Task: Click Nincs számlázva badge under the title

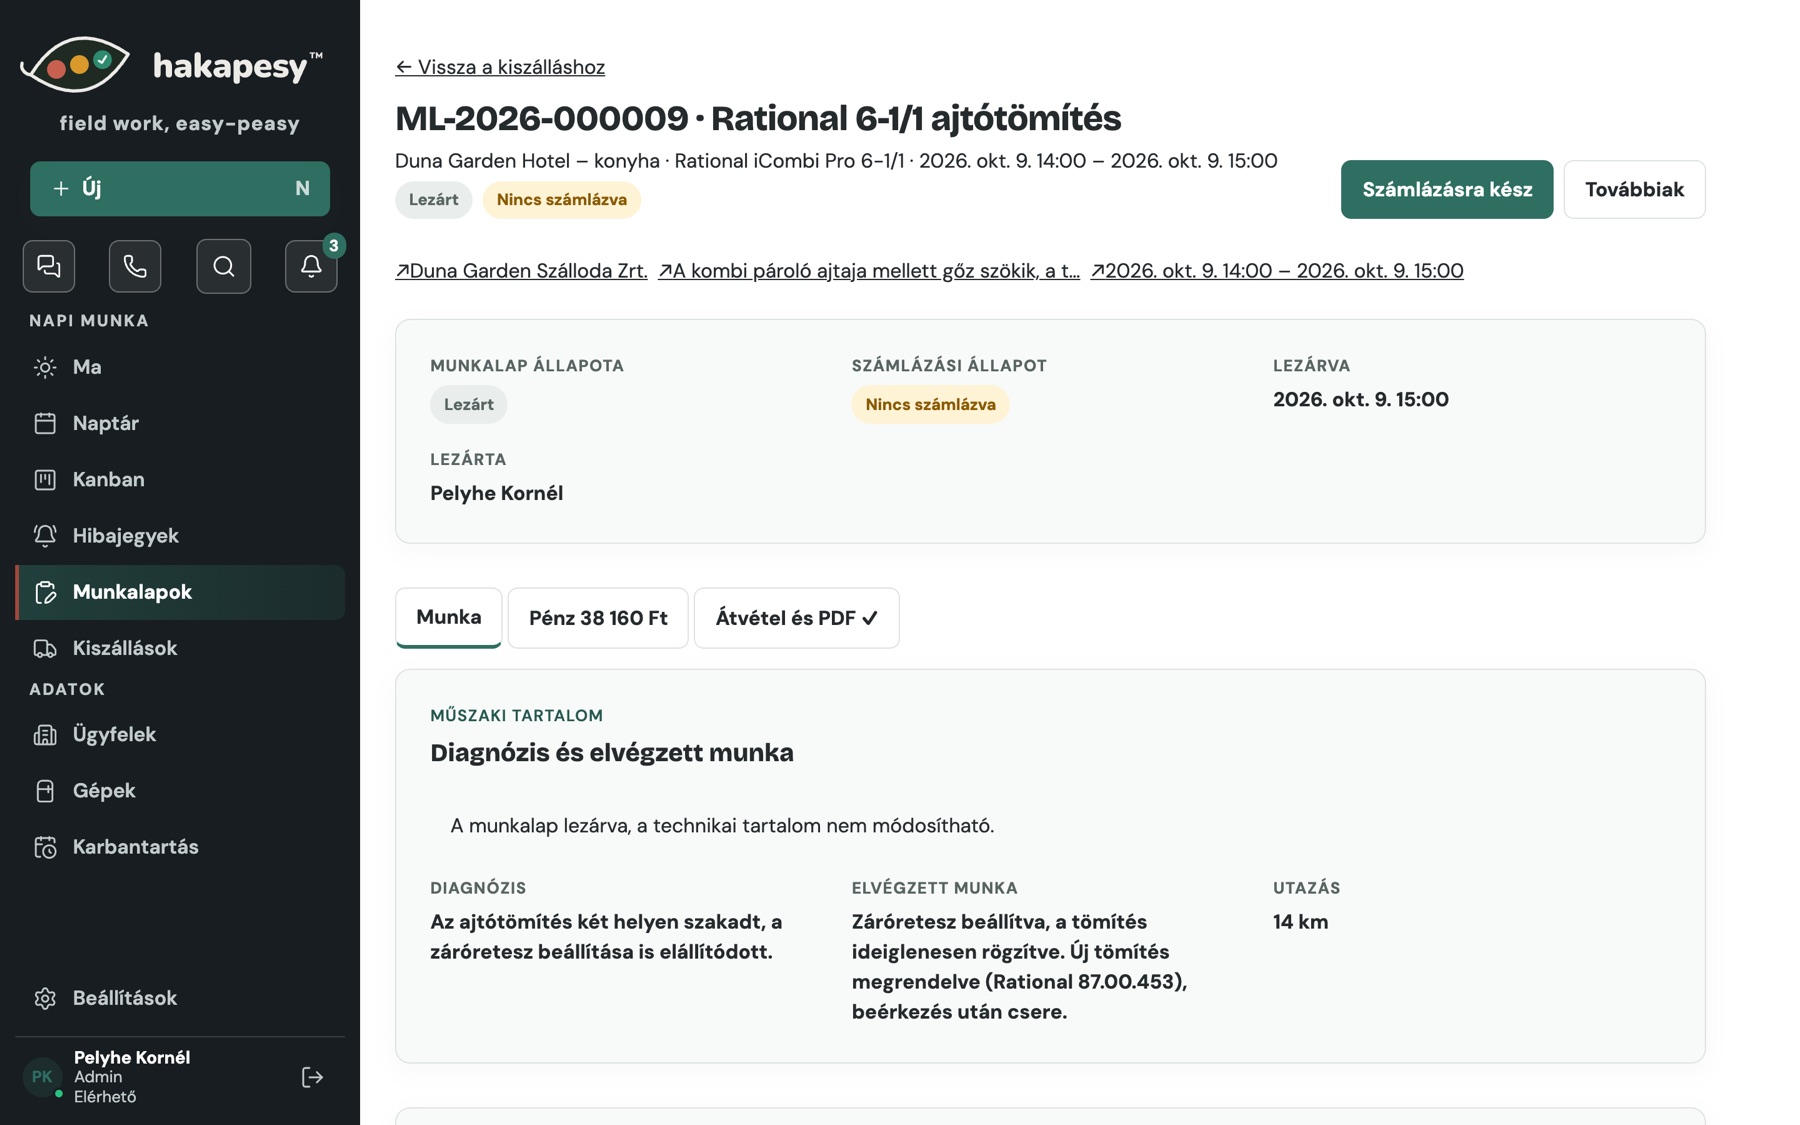Action: point(562,200)
